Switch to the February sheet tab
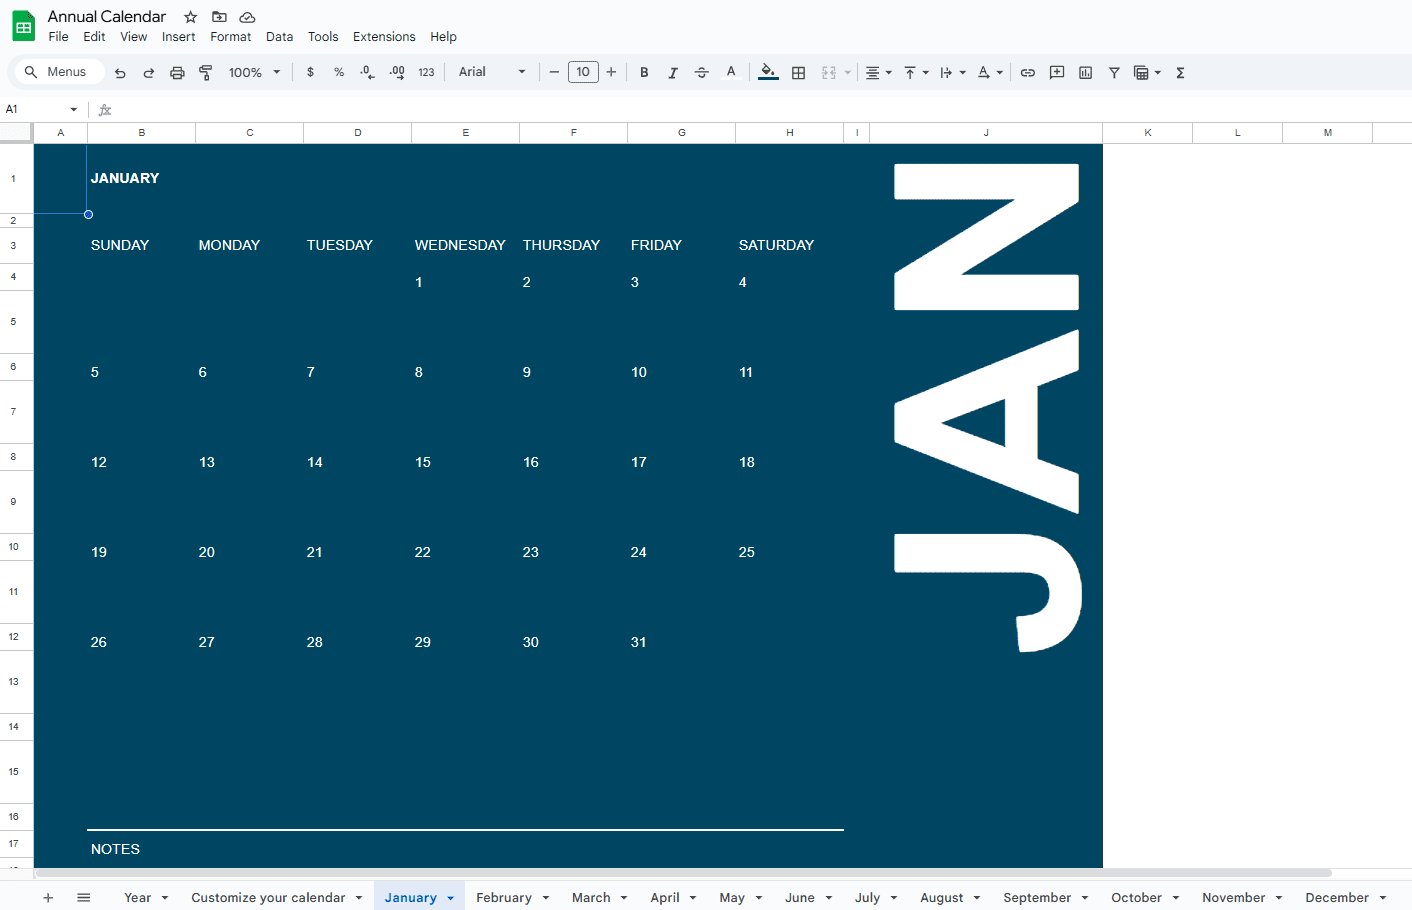 [505, 897]
